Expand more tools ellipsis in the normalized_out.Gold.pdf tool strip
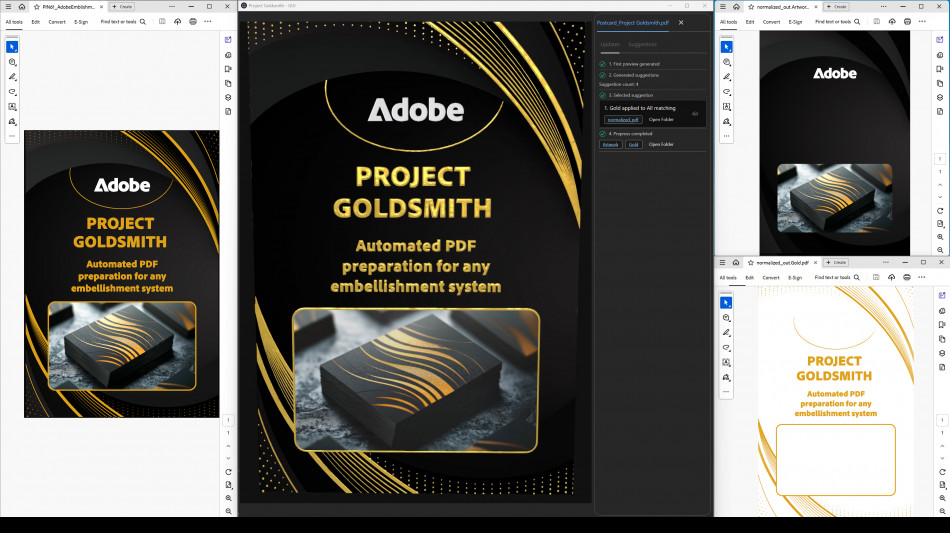Screen dimensions: 950x533 point(727,392)
